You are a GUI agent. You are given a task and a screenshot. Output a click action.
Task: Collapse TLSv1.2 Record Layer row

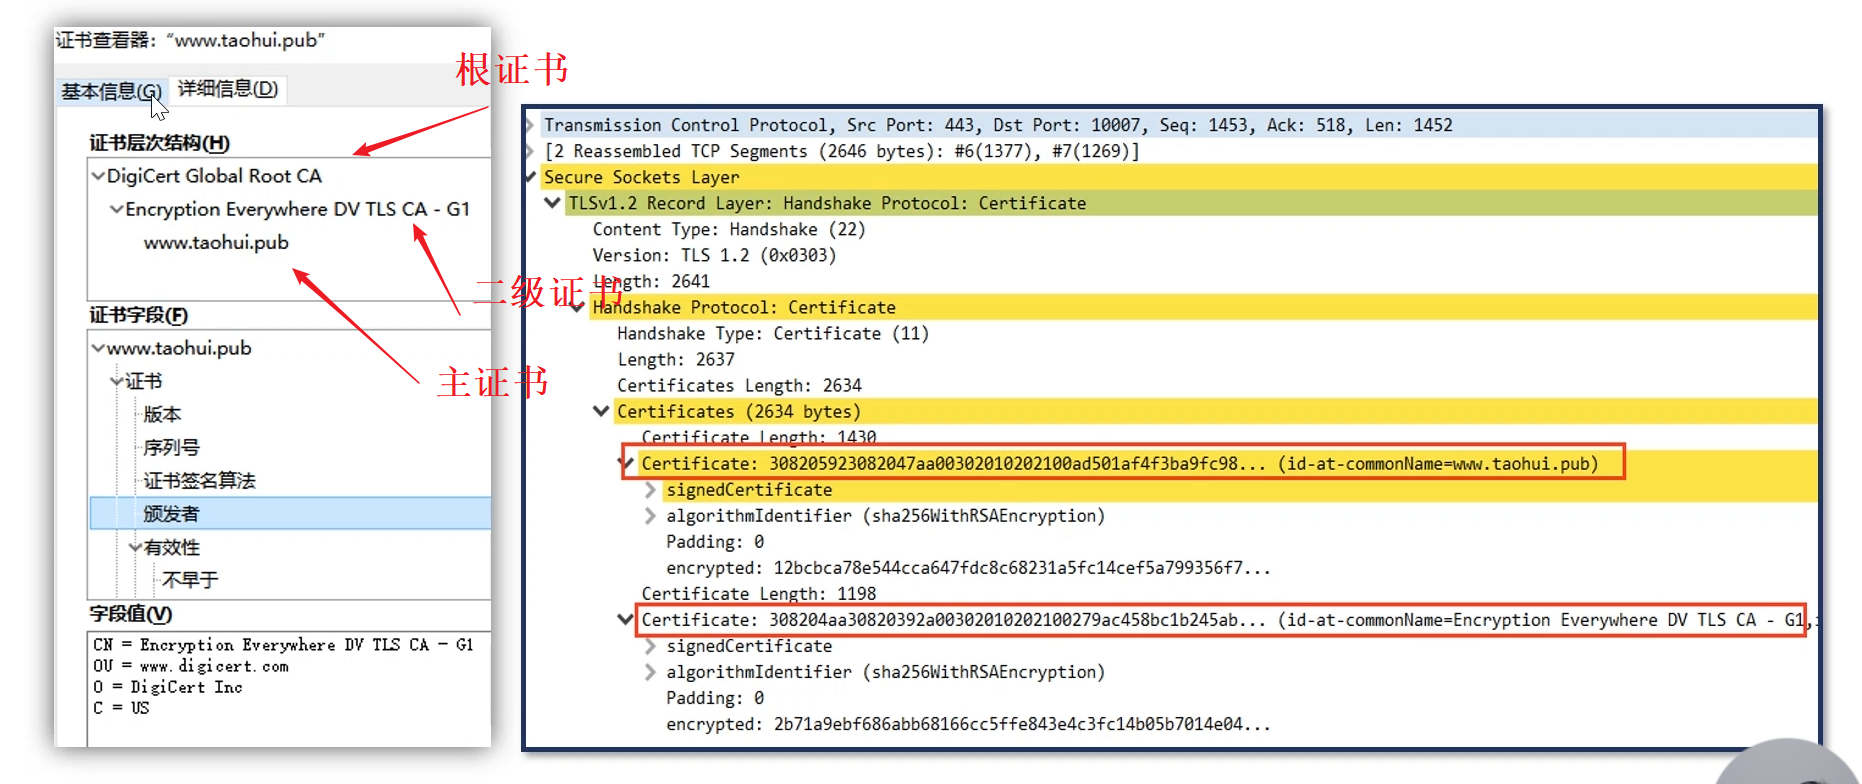point(552,203)
